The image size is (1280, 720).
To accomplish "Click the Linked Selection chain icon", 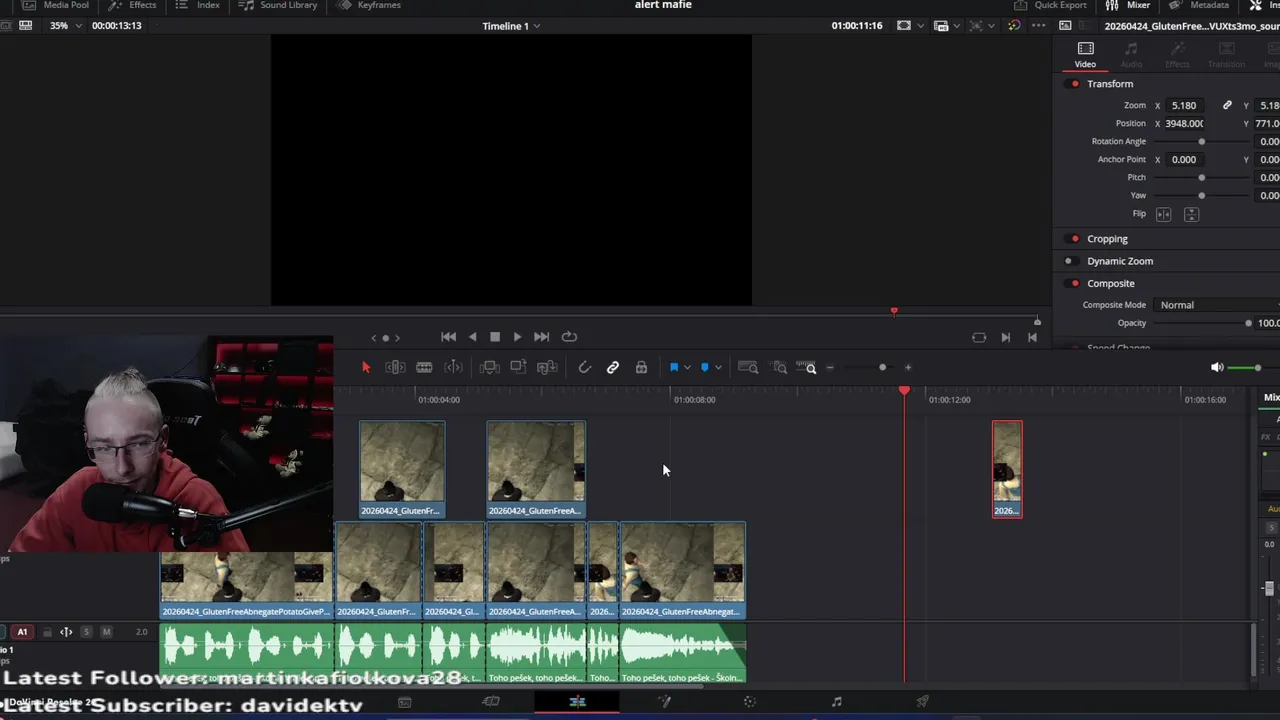I will tap(613, 368).
